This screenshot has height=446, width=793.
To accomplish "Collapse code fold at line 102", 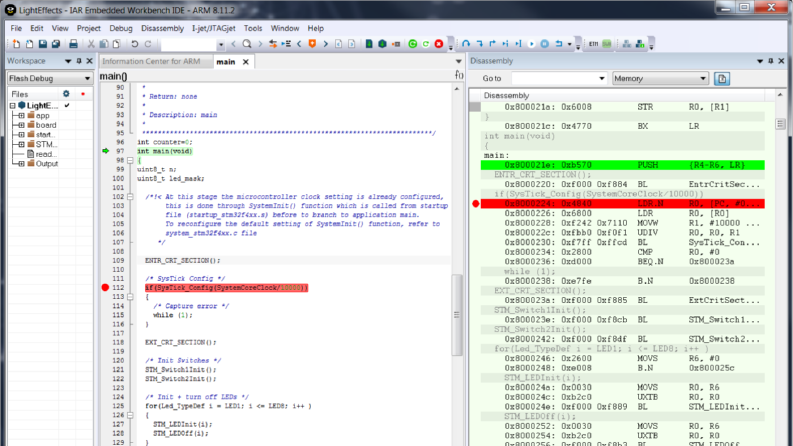I will (x=130, y=197).
